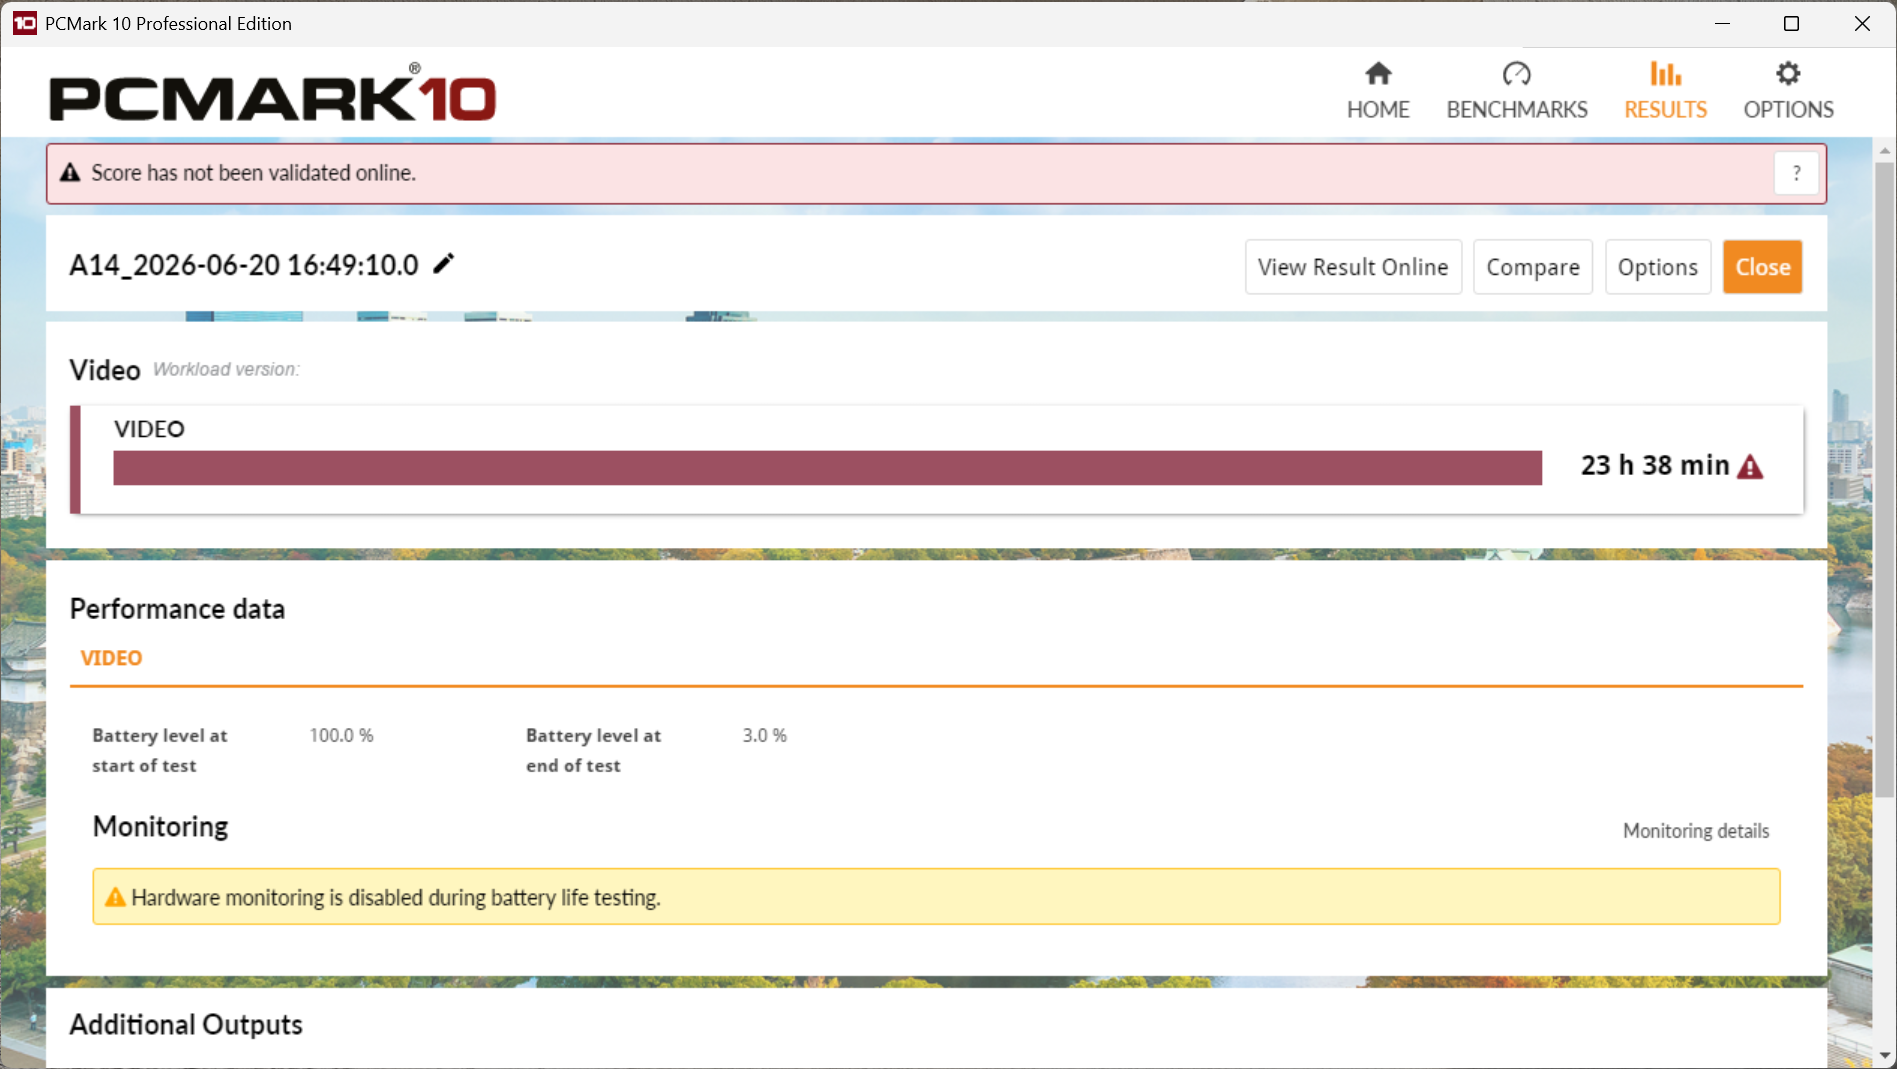
Task: Open Monitoring details link
Action: pyautogui.click(x=1696, y=831)
